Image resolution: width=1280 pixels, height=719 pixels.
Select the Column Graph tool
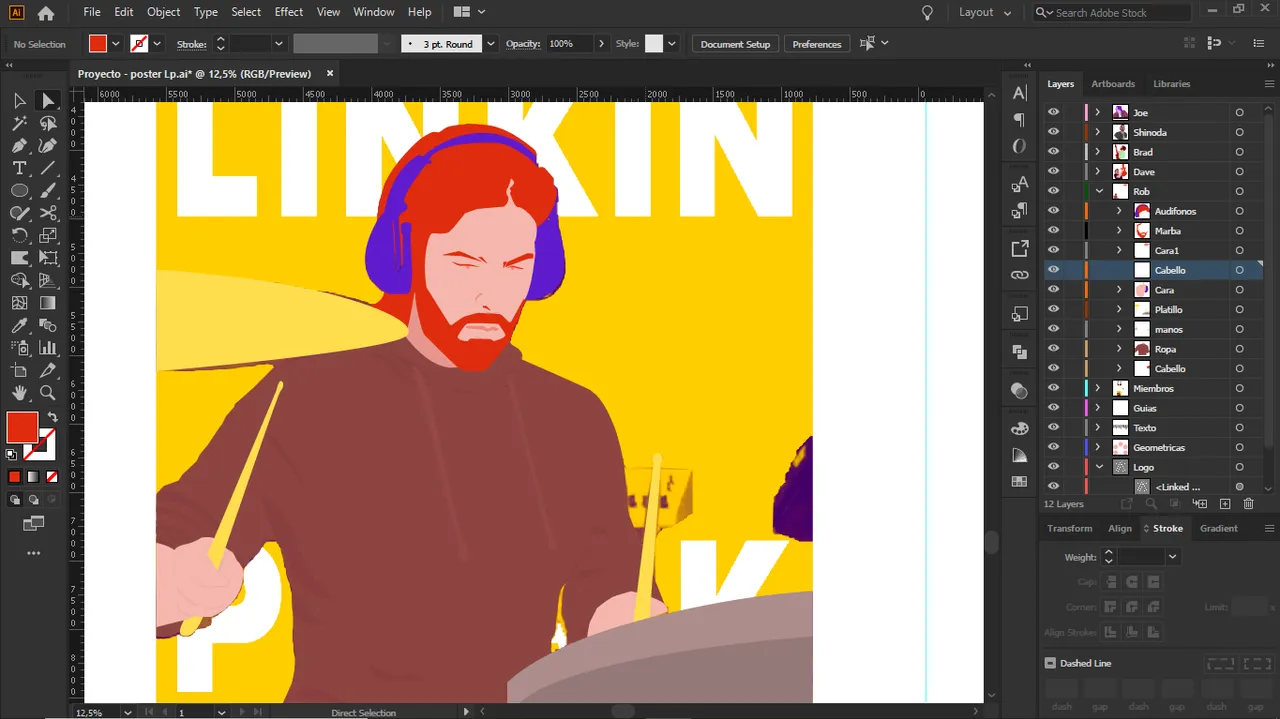pyautogui.click(x=48, y=348)
